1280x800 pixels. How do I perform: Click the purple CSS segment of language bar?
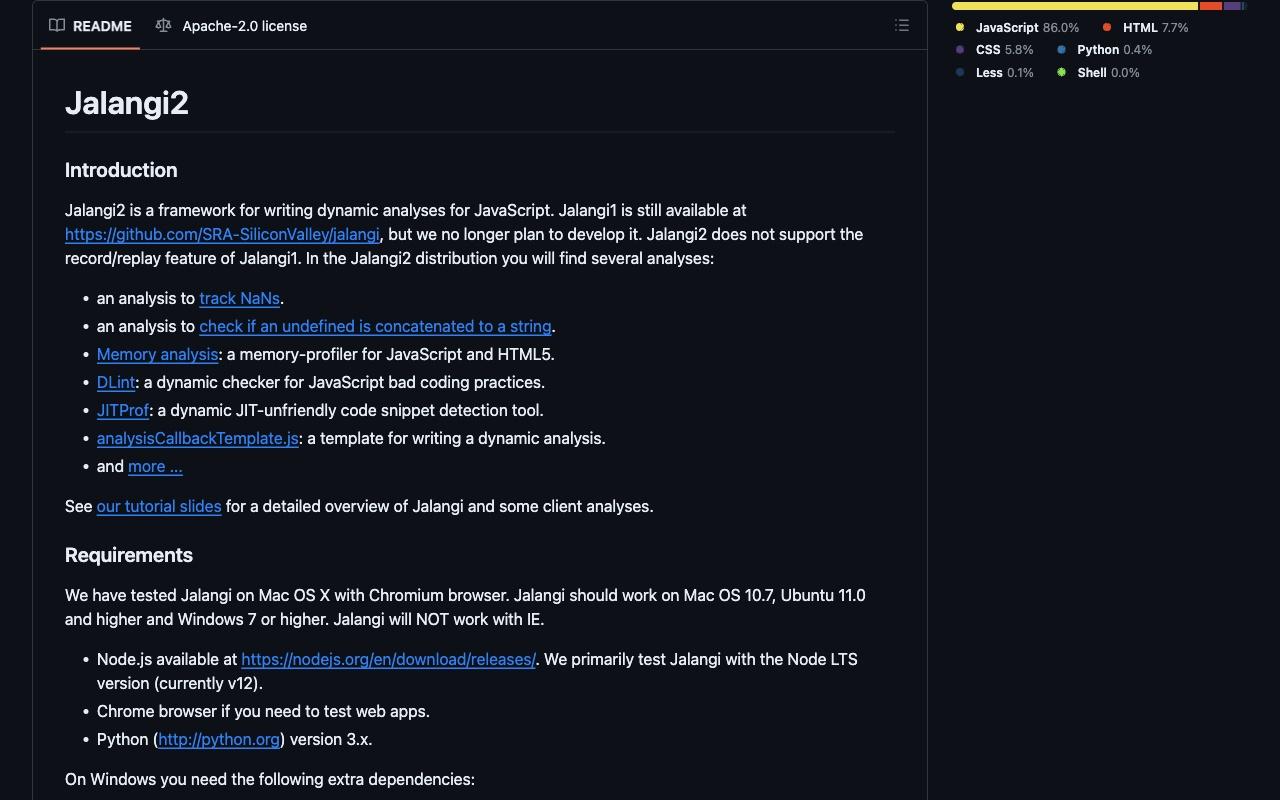(x=1232, y=6)
